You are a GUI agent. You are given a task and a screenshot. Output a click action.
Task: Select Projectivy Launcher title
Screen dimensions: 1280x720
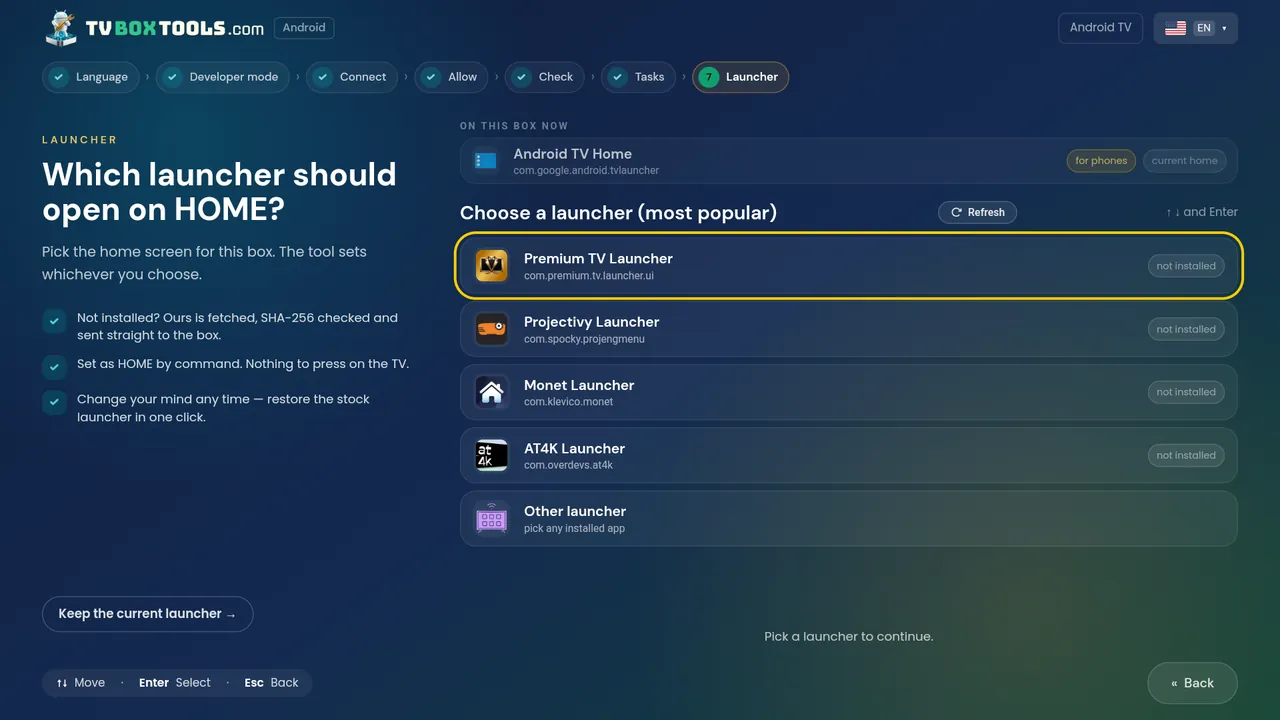pyautogui.click(x=592, y=322)
